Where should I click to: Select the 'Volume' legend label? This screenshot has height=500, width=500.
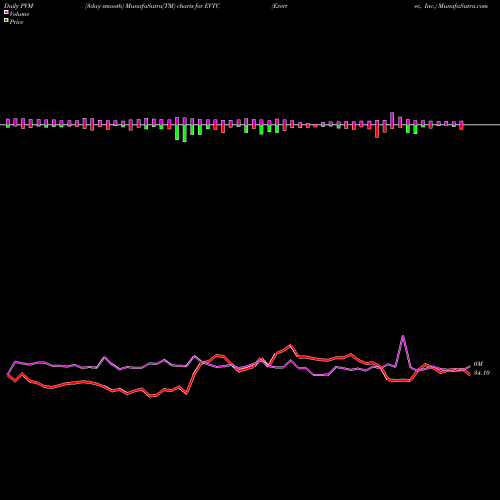click(x=19, y=14)
